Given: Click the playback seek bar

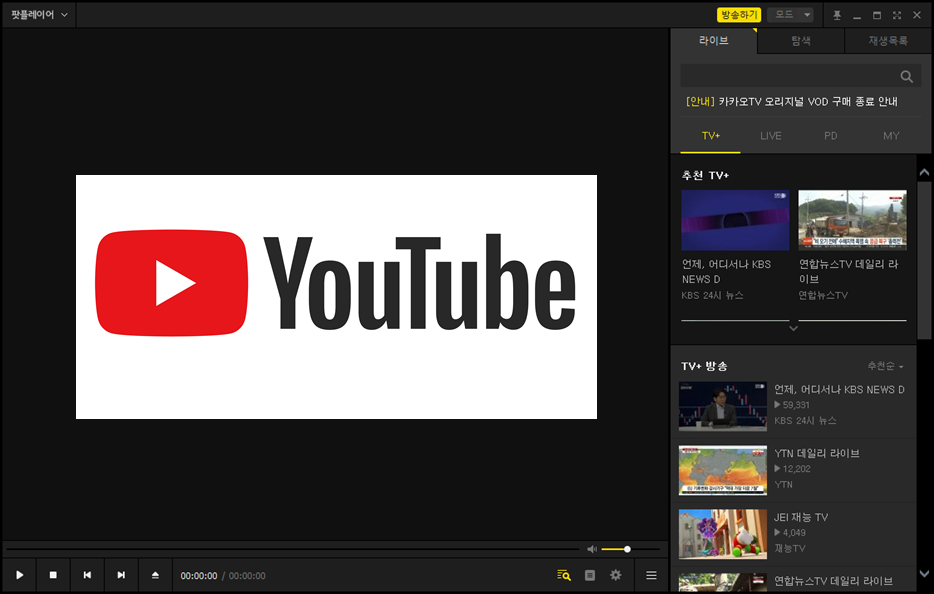Looking at the screenshot, I should coord(292,549).
